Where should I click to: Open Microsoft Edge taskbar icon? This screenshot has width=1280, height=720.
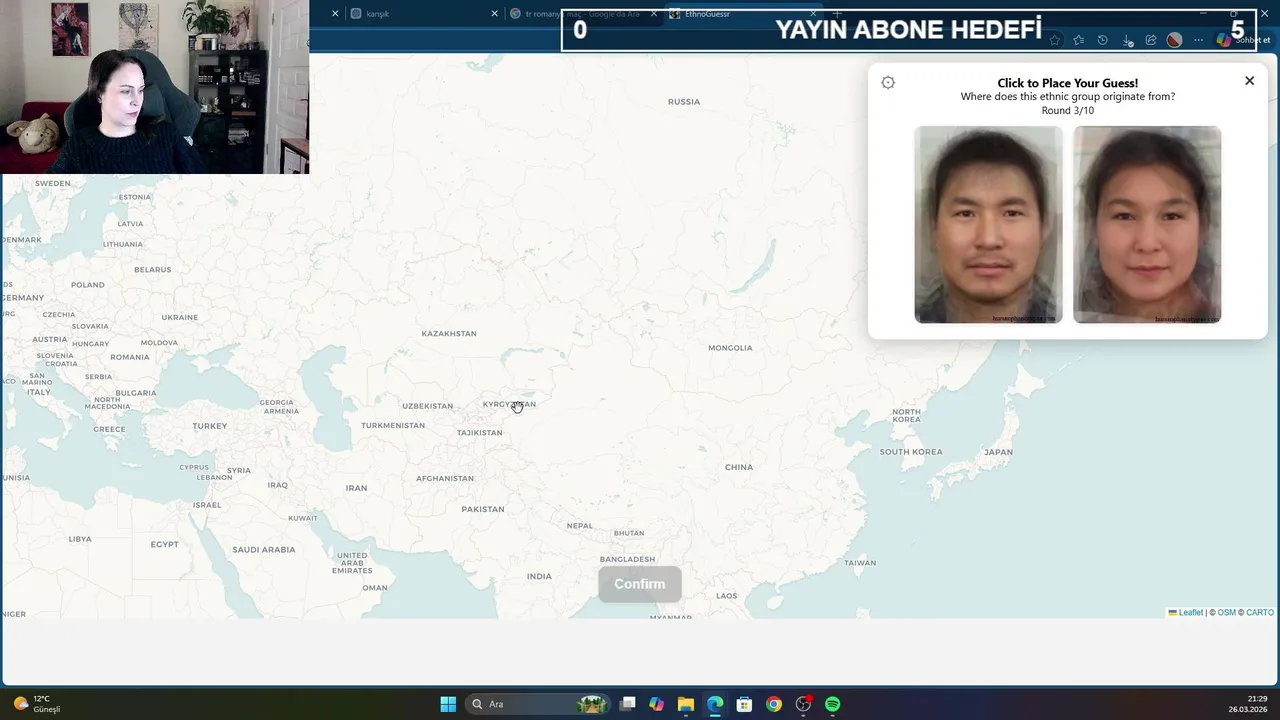(715, 704)
